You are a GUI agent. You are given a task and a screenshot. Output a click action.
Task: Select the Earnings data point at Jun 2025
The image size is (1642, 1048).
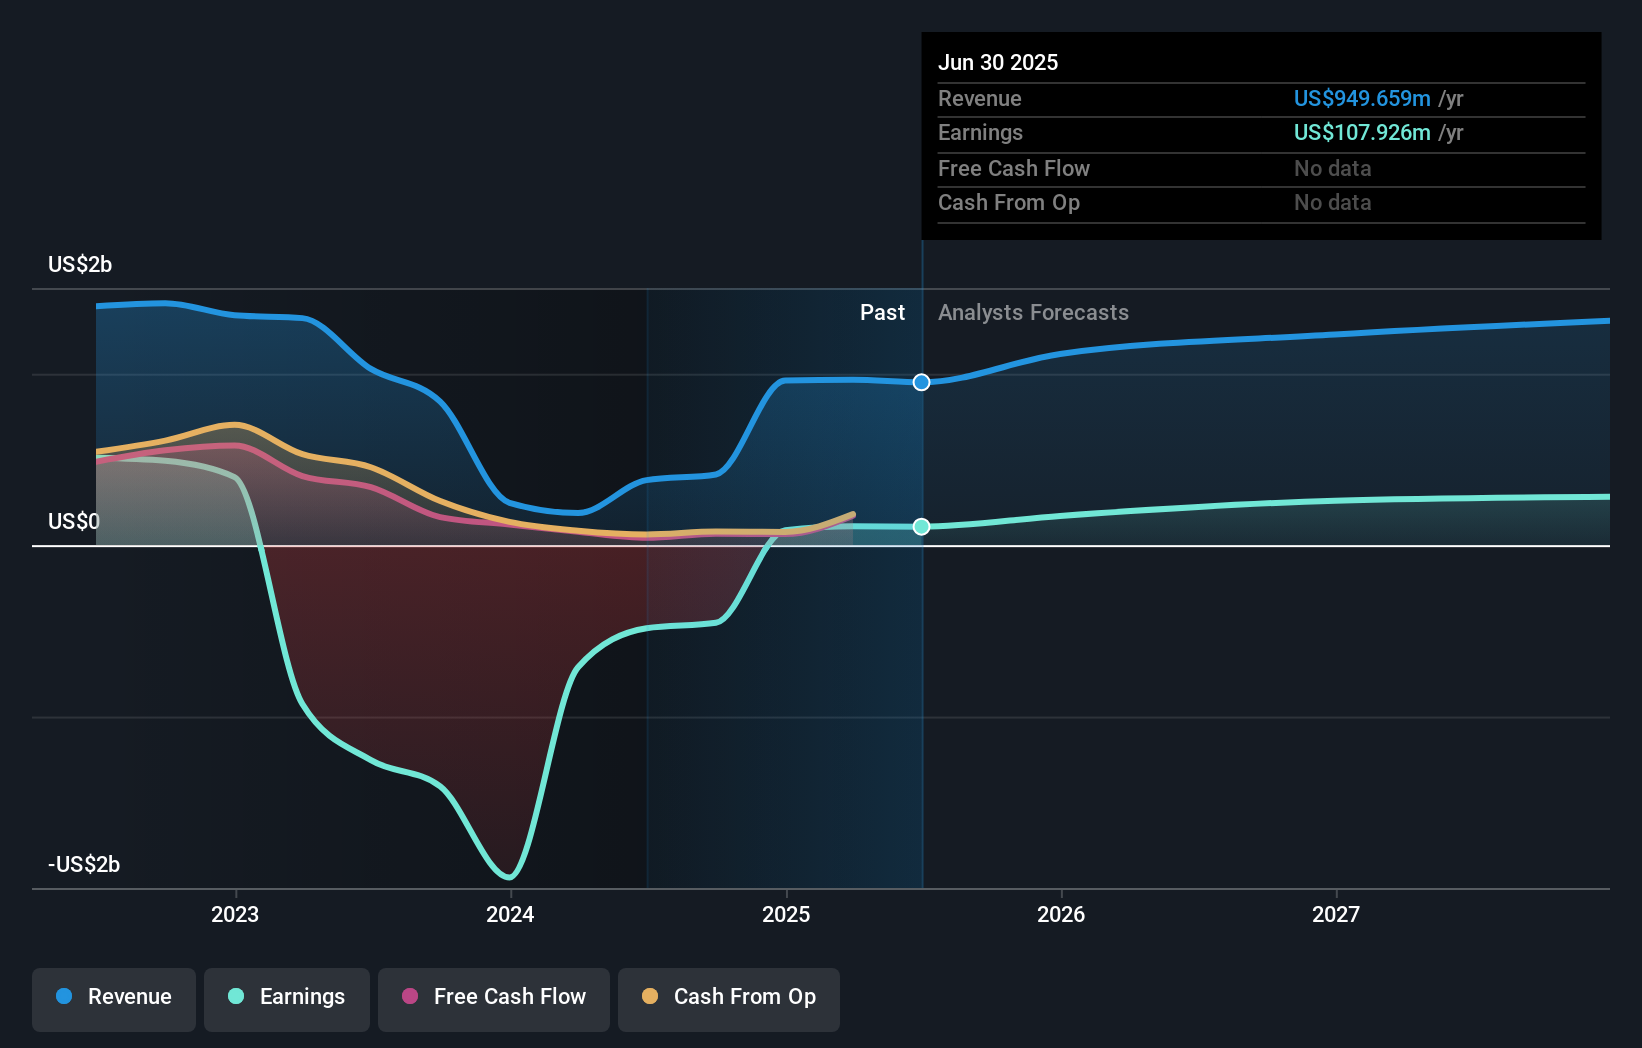click(922, 527)
